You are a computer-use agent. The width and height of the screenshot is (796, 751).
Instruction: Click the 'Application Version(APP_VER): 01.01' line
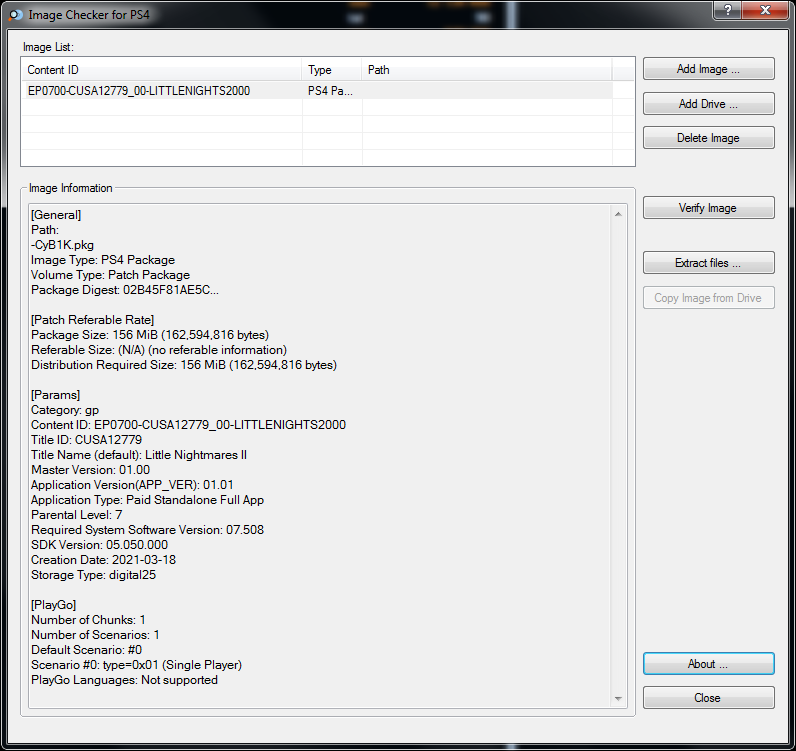pyautogui.click(x=132, y=485)
